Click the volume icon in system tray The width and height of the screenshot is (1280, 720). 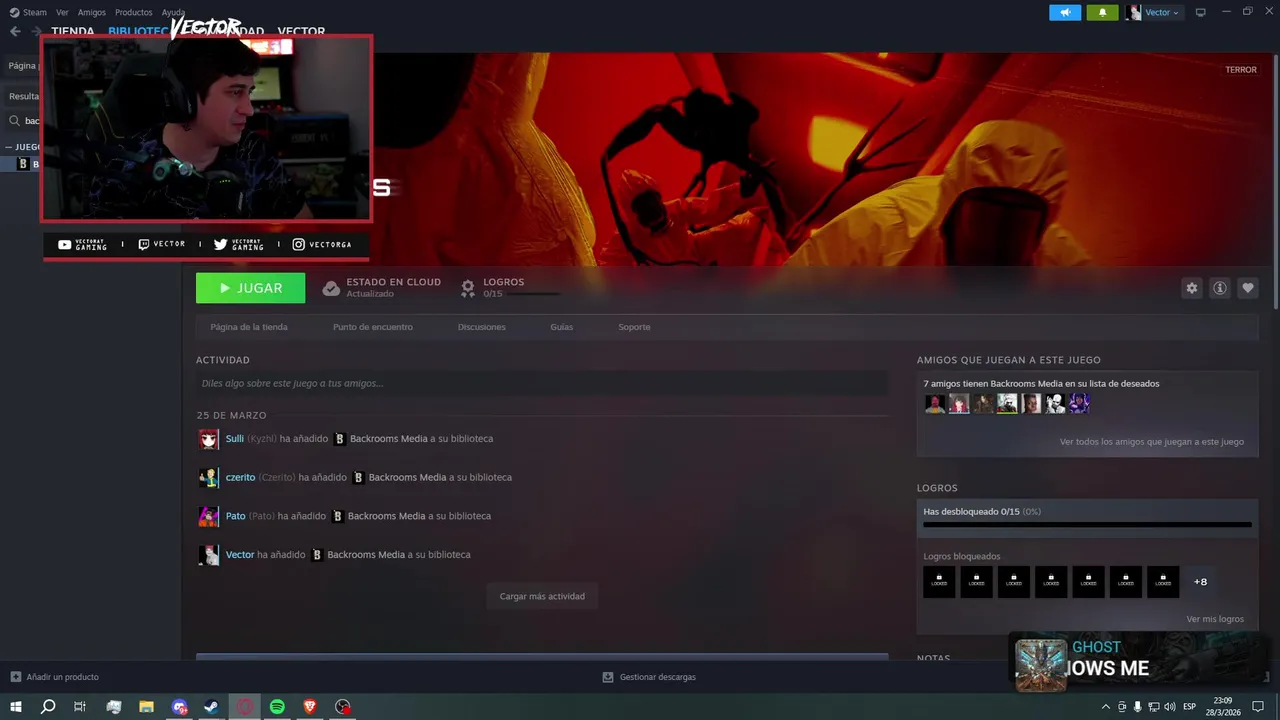click(x=1169, y=707)
